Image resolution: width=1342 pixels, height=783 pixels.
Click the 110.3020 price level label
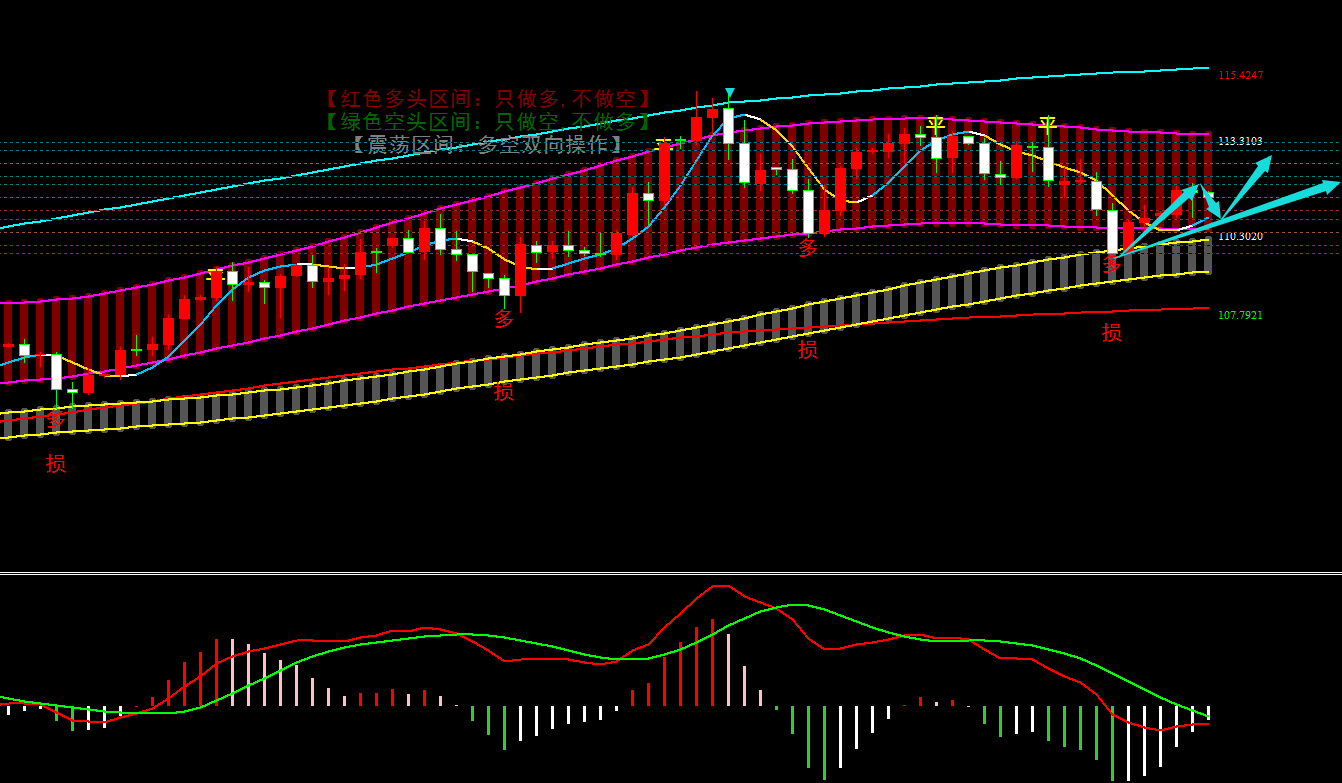tap(1240, 236)
